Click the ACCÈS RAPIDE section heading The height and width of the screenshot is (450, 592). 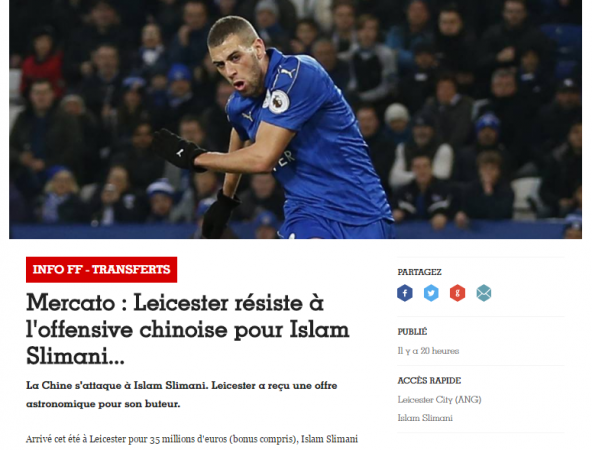coord(429,381)
